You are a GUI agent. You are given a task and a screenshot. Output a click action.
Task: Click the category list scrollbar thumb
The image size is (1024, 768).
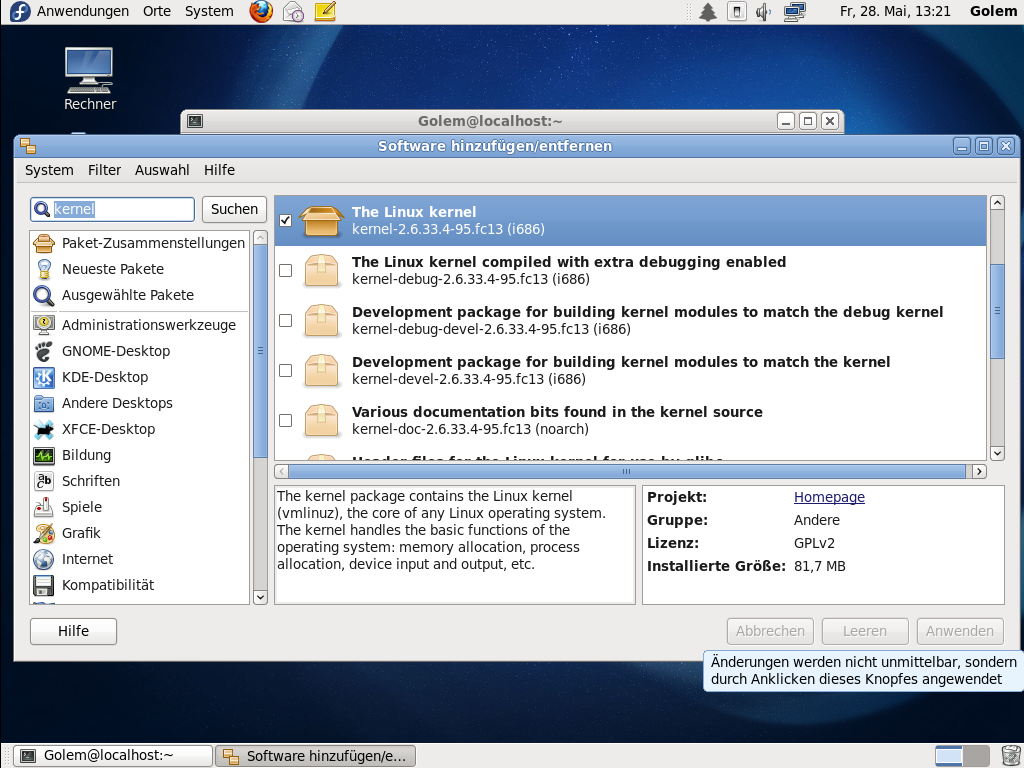[x=260, y=351]
